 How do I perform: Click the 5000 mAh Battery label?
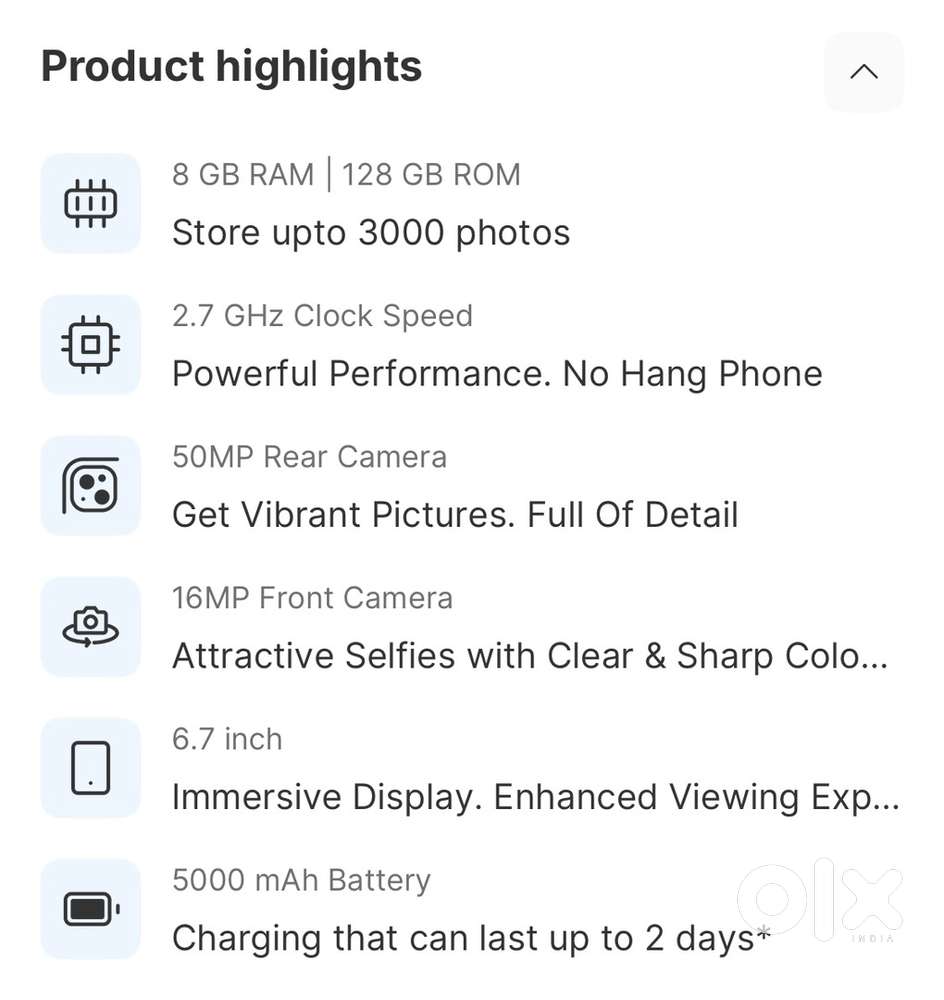coord(301,880)
